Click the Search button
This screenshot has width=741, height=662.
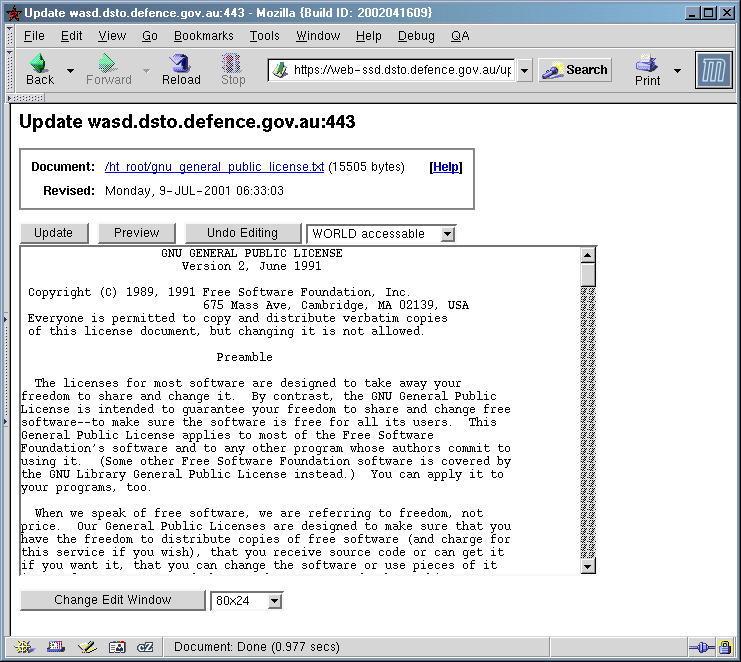575,70
